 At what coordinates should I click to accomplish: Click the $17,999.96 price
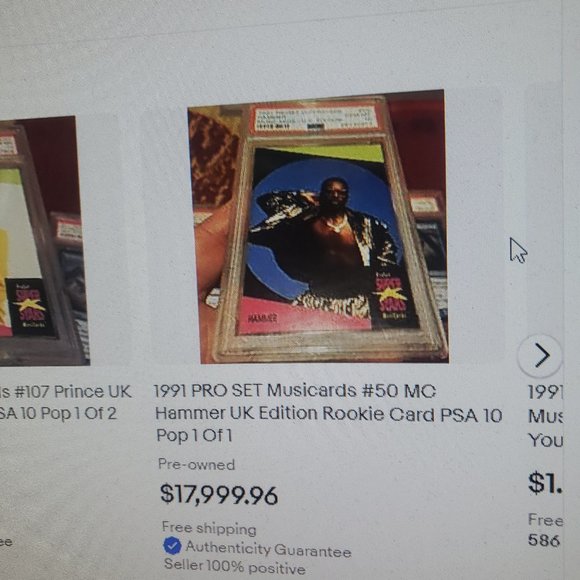click(219, 495)
